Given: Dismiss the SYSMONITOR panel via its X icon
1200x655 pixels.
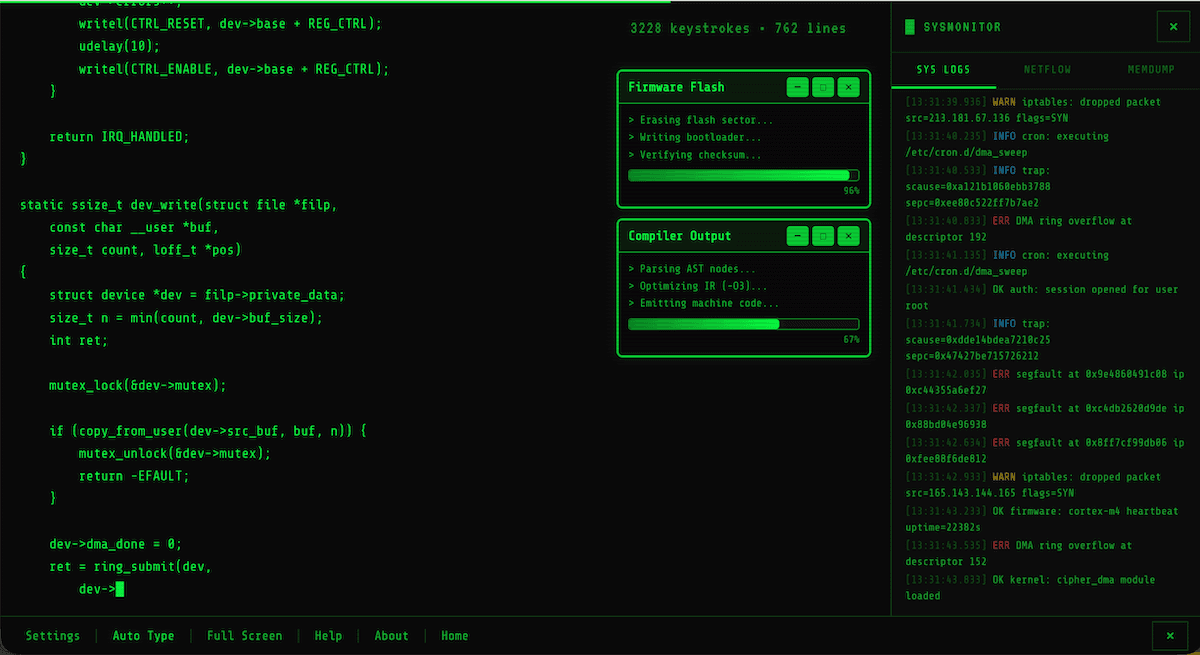Looking at the screenshot, I should point(1172,26).
